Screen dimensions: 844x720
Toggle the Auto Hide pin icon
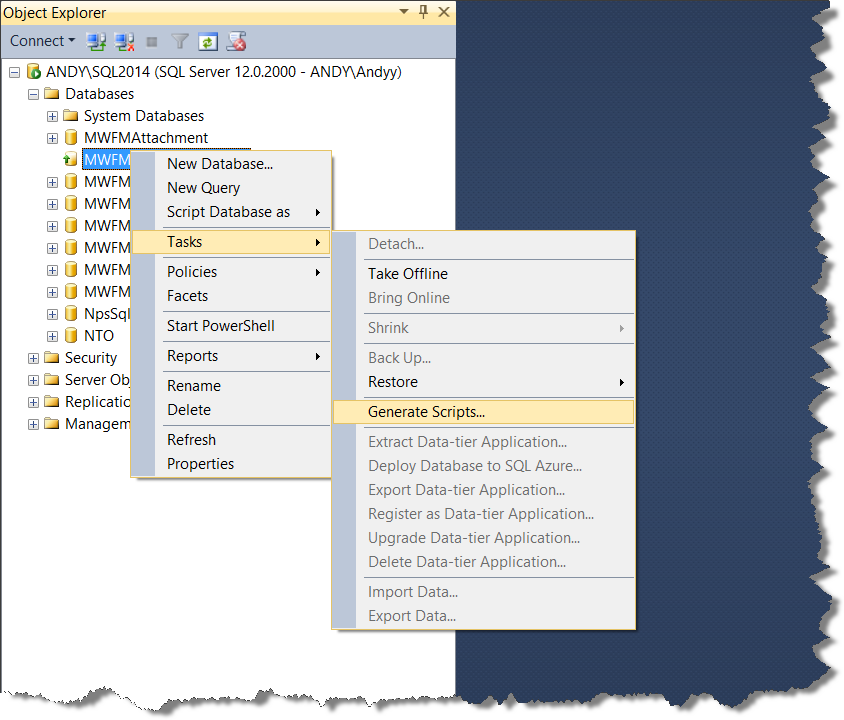click(x=423, y=12)
